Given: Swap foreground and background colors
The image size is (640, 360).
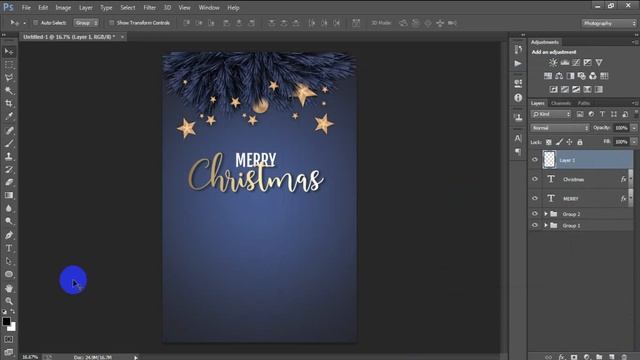Looking at the screenshot, I should pos(13,311).
